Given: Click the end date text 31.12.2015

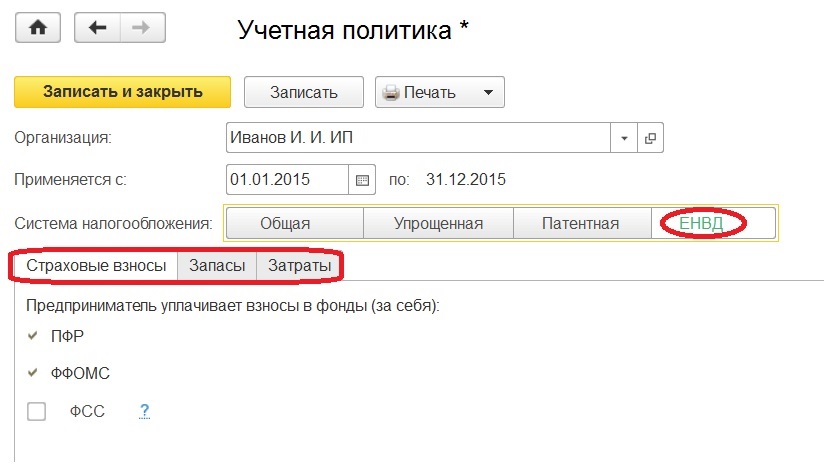Looking at the screenshot, I should coord(466,180).
